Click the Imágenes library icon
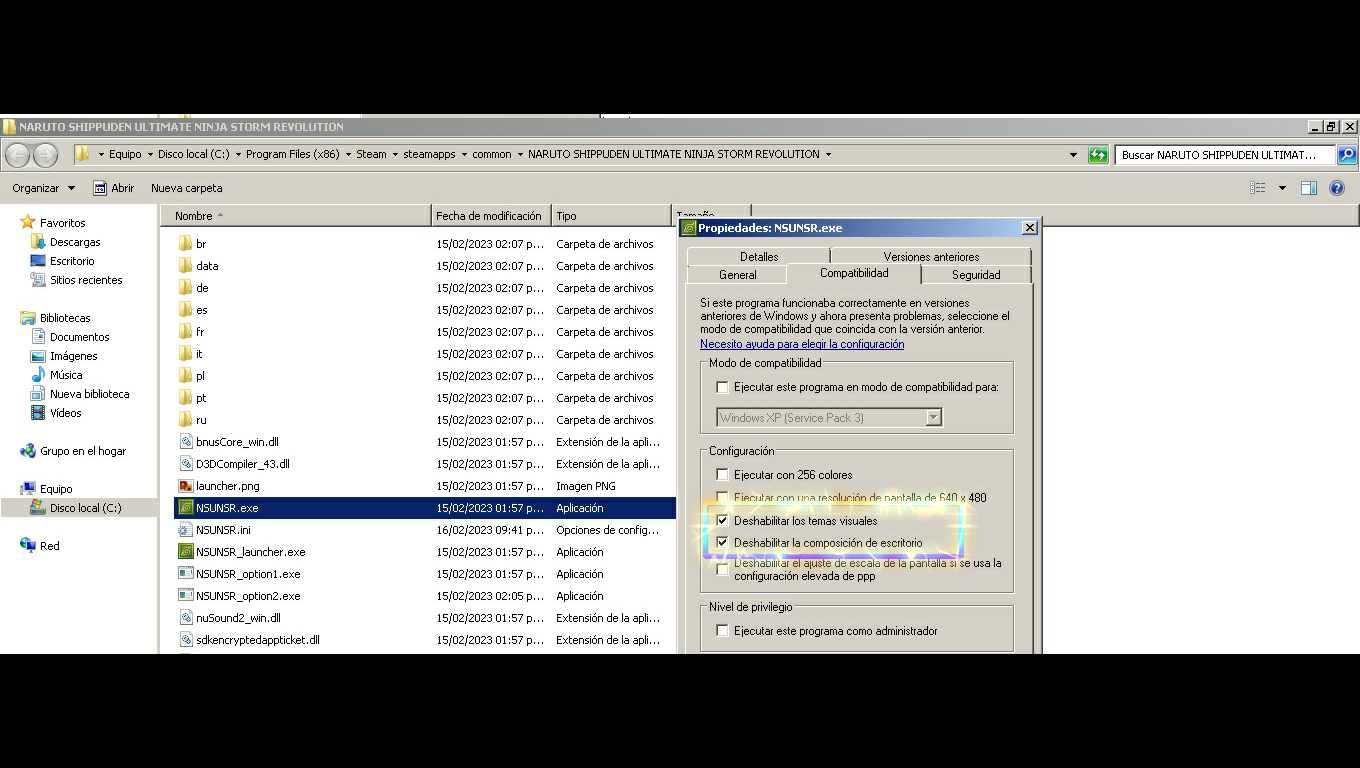The image size is (1360, 768). pyautogui.click(x=38, y=356)
